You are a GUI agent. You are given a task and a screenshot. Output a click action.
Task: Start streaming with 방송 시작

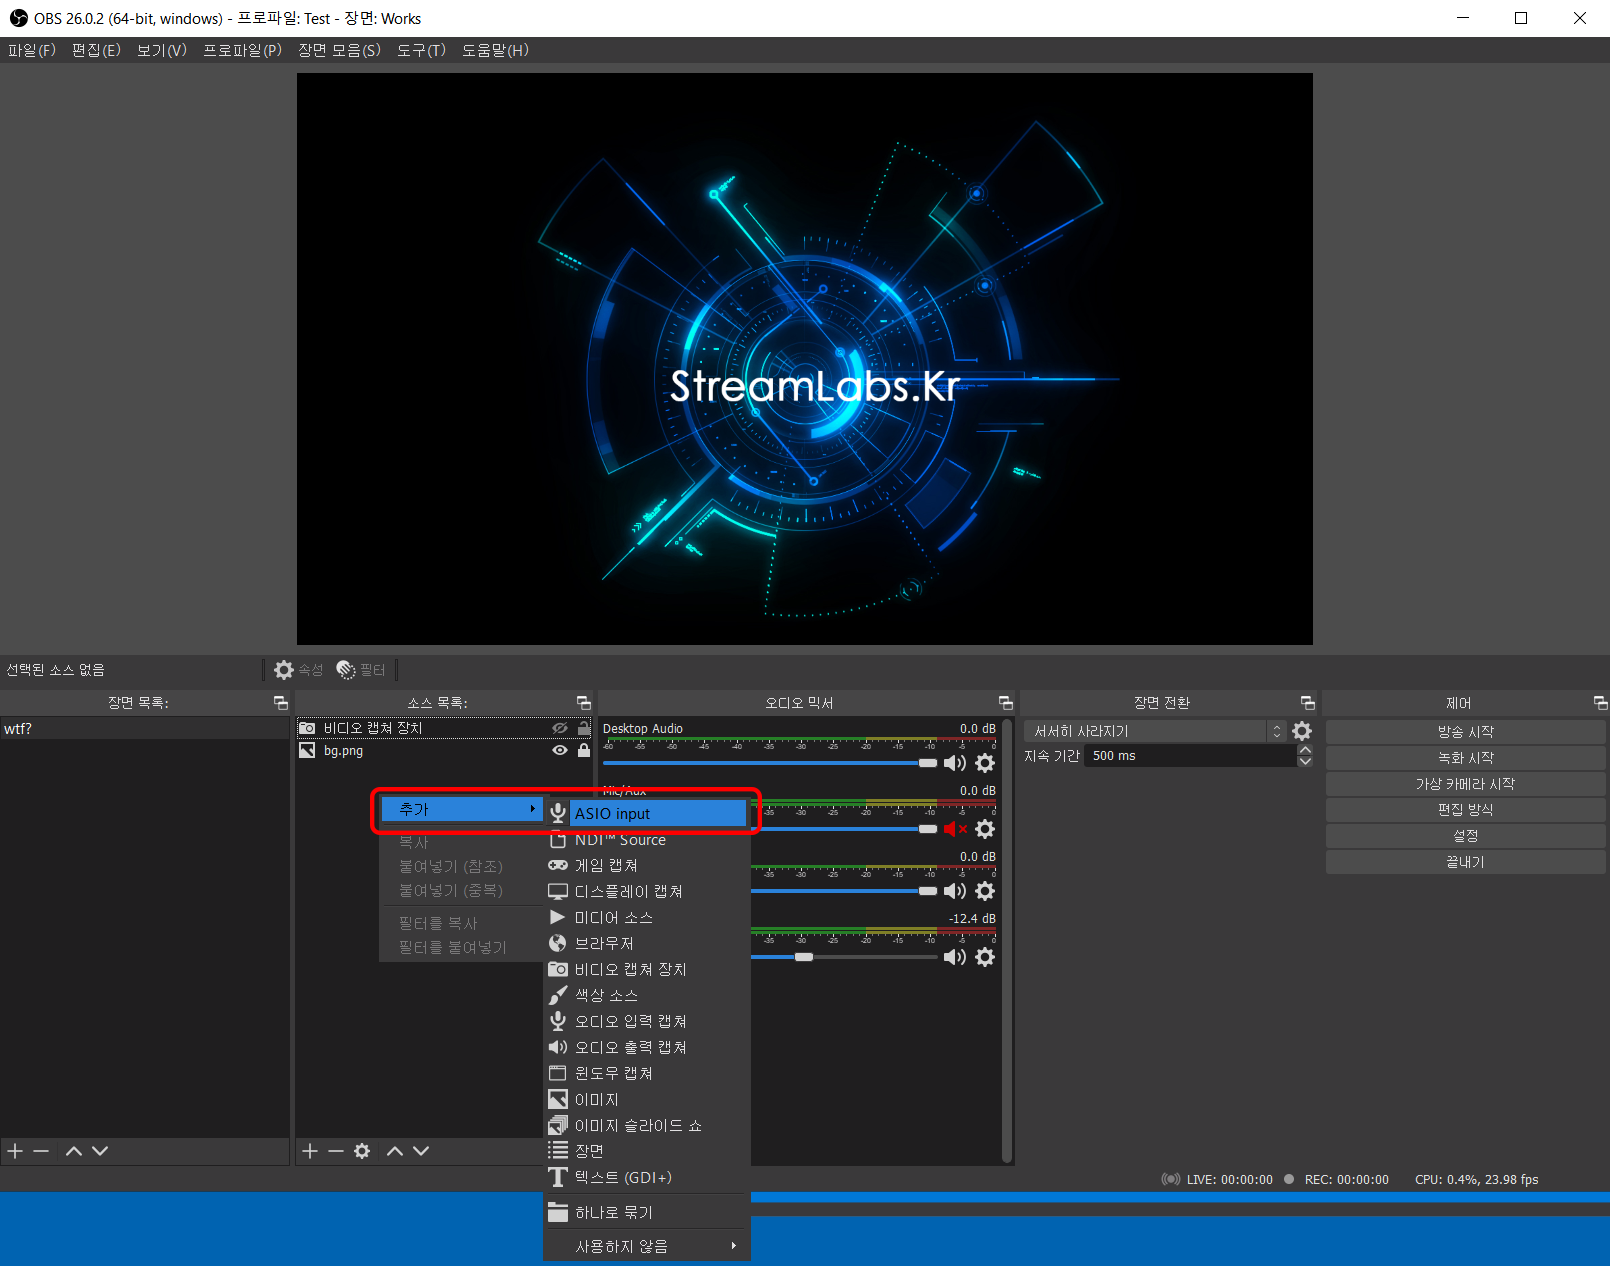(x=1465, y=731)
